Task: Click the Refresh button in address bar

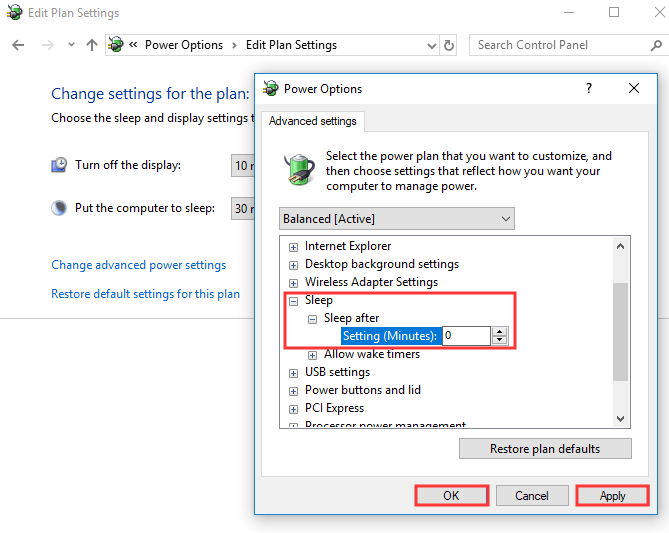Action: coord(449,45)
